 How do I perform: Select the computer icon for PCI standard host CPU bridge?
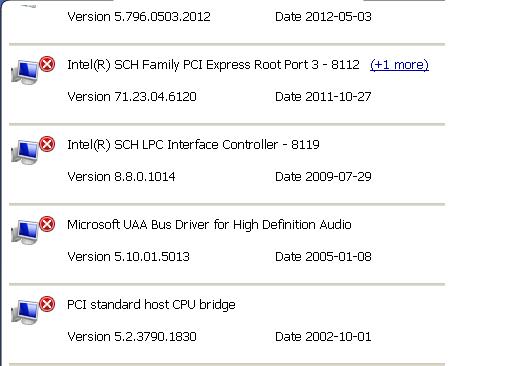pyautogui.click(x=25, y=312)
